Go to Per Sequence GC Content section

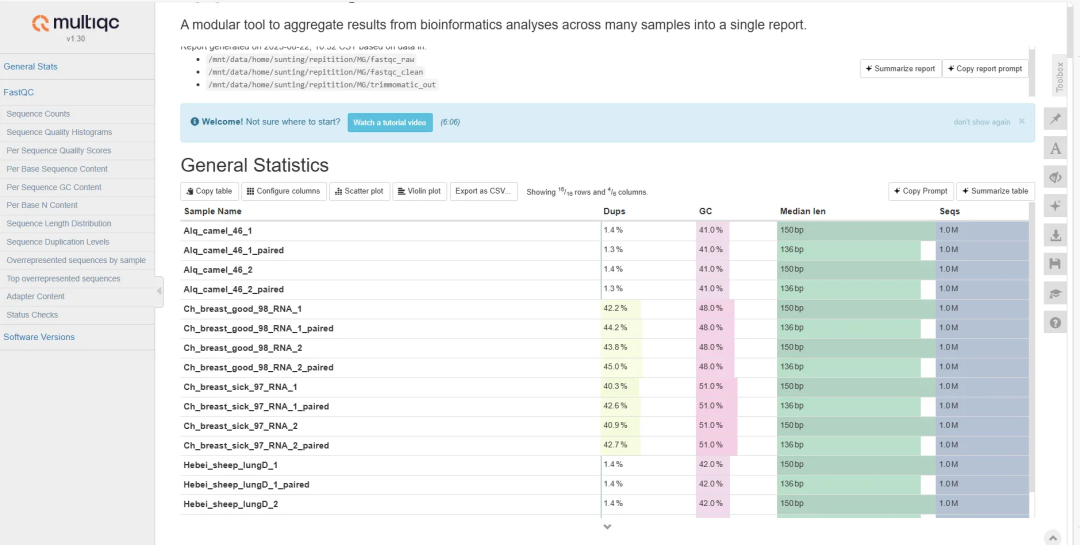coord(54,187)
